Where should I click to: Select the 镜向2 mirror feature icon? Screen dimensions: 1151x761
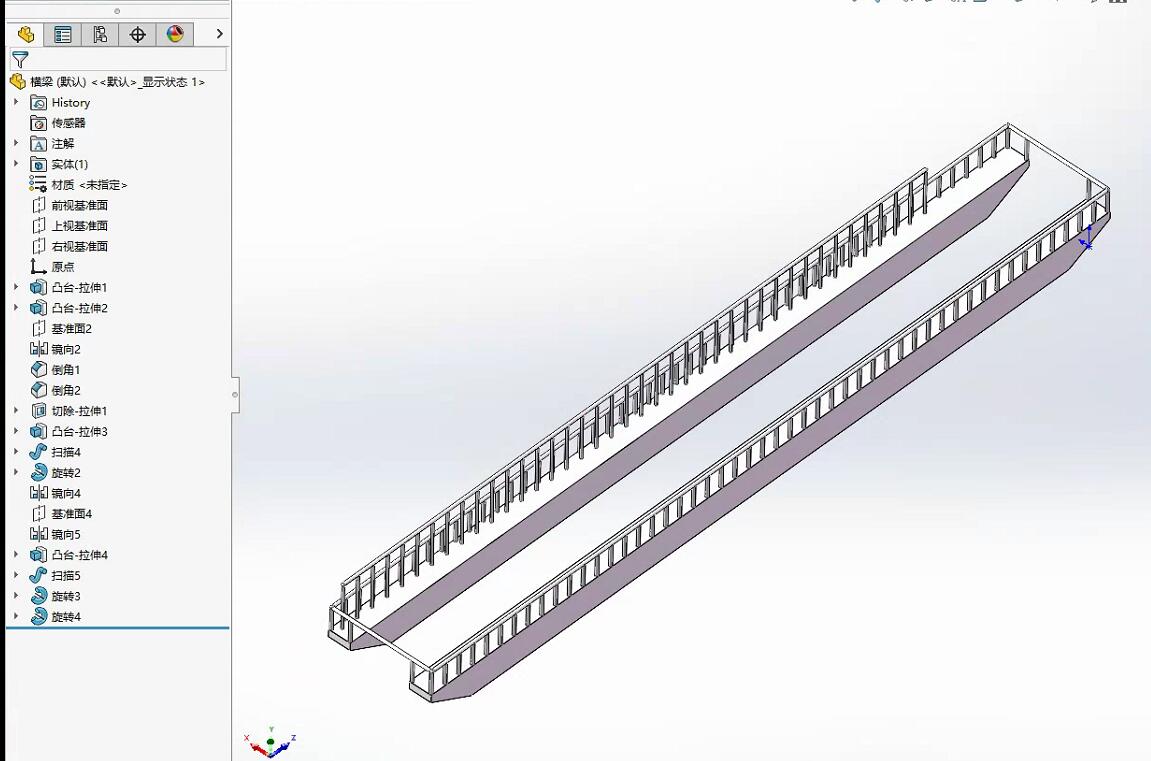38,349
